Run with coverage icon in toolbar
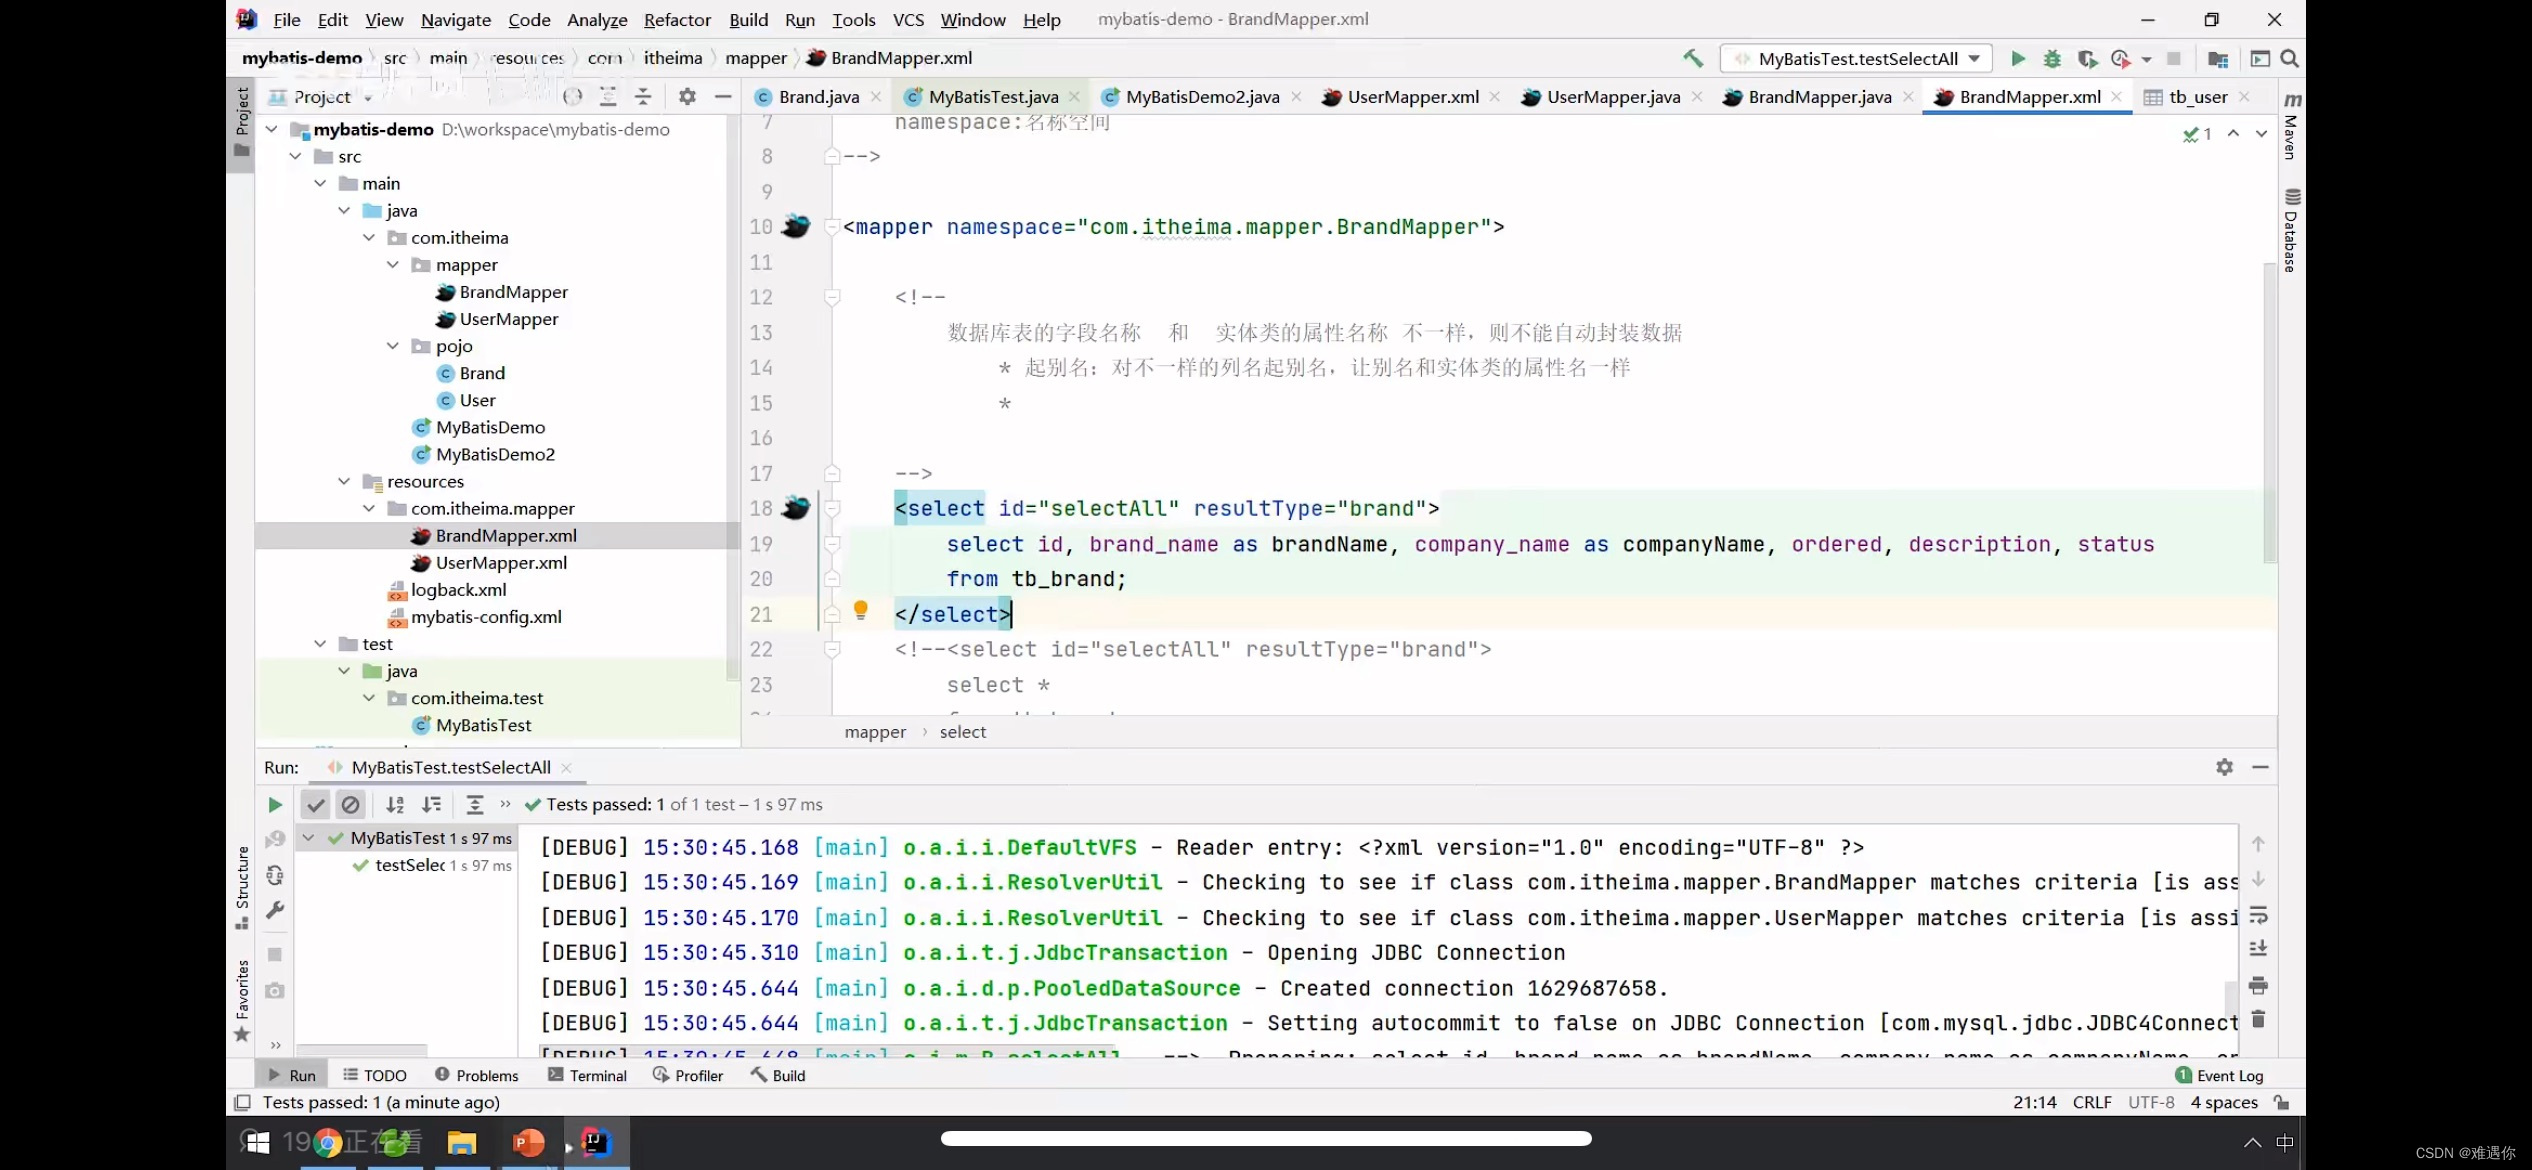The height and width of the screenshot is (1170, 2532). pos(2086,58)
